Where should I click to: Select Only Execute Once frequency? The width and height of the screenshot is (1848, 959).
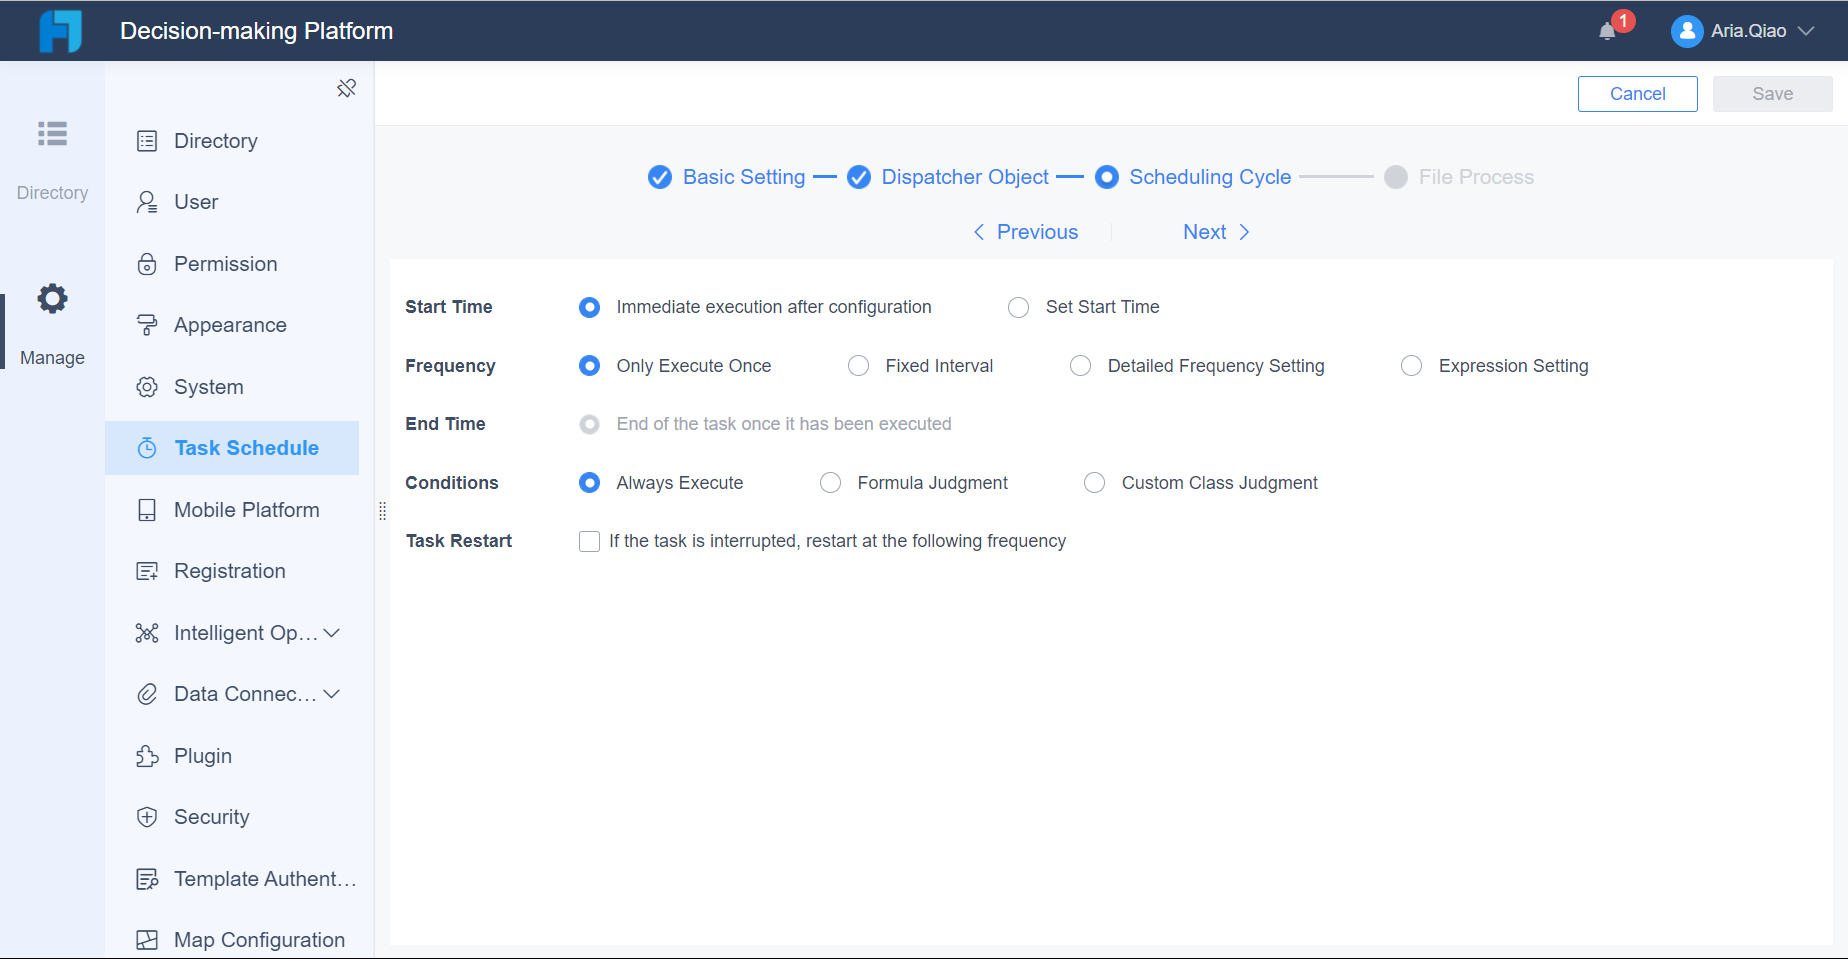pos(590,366)
